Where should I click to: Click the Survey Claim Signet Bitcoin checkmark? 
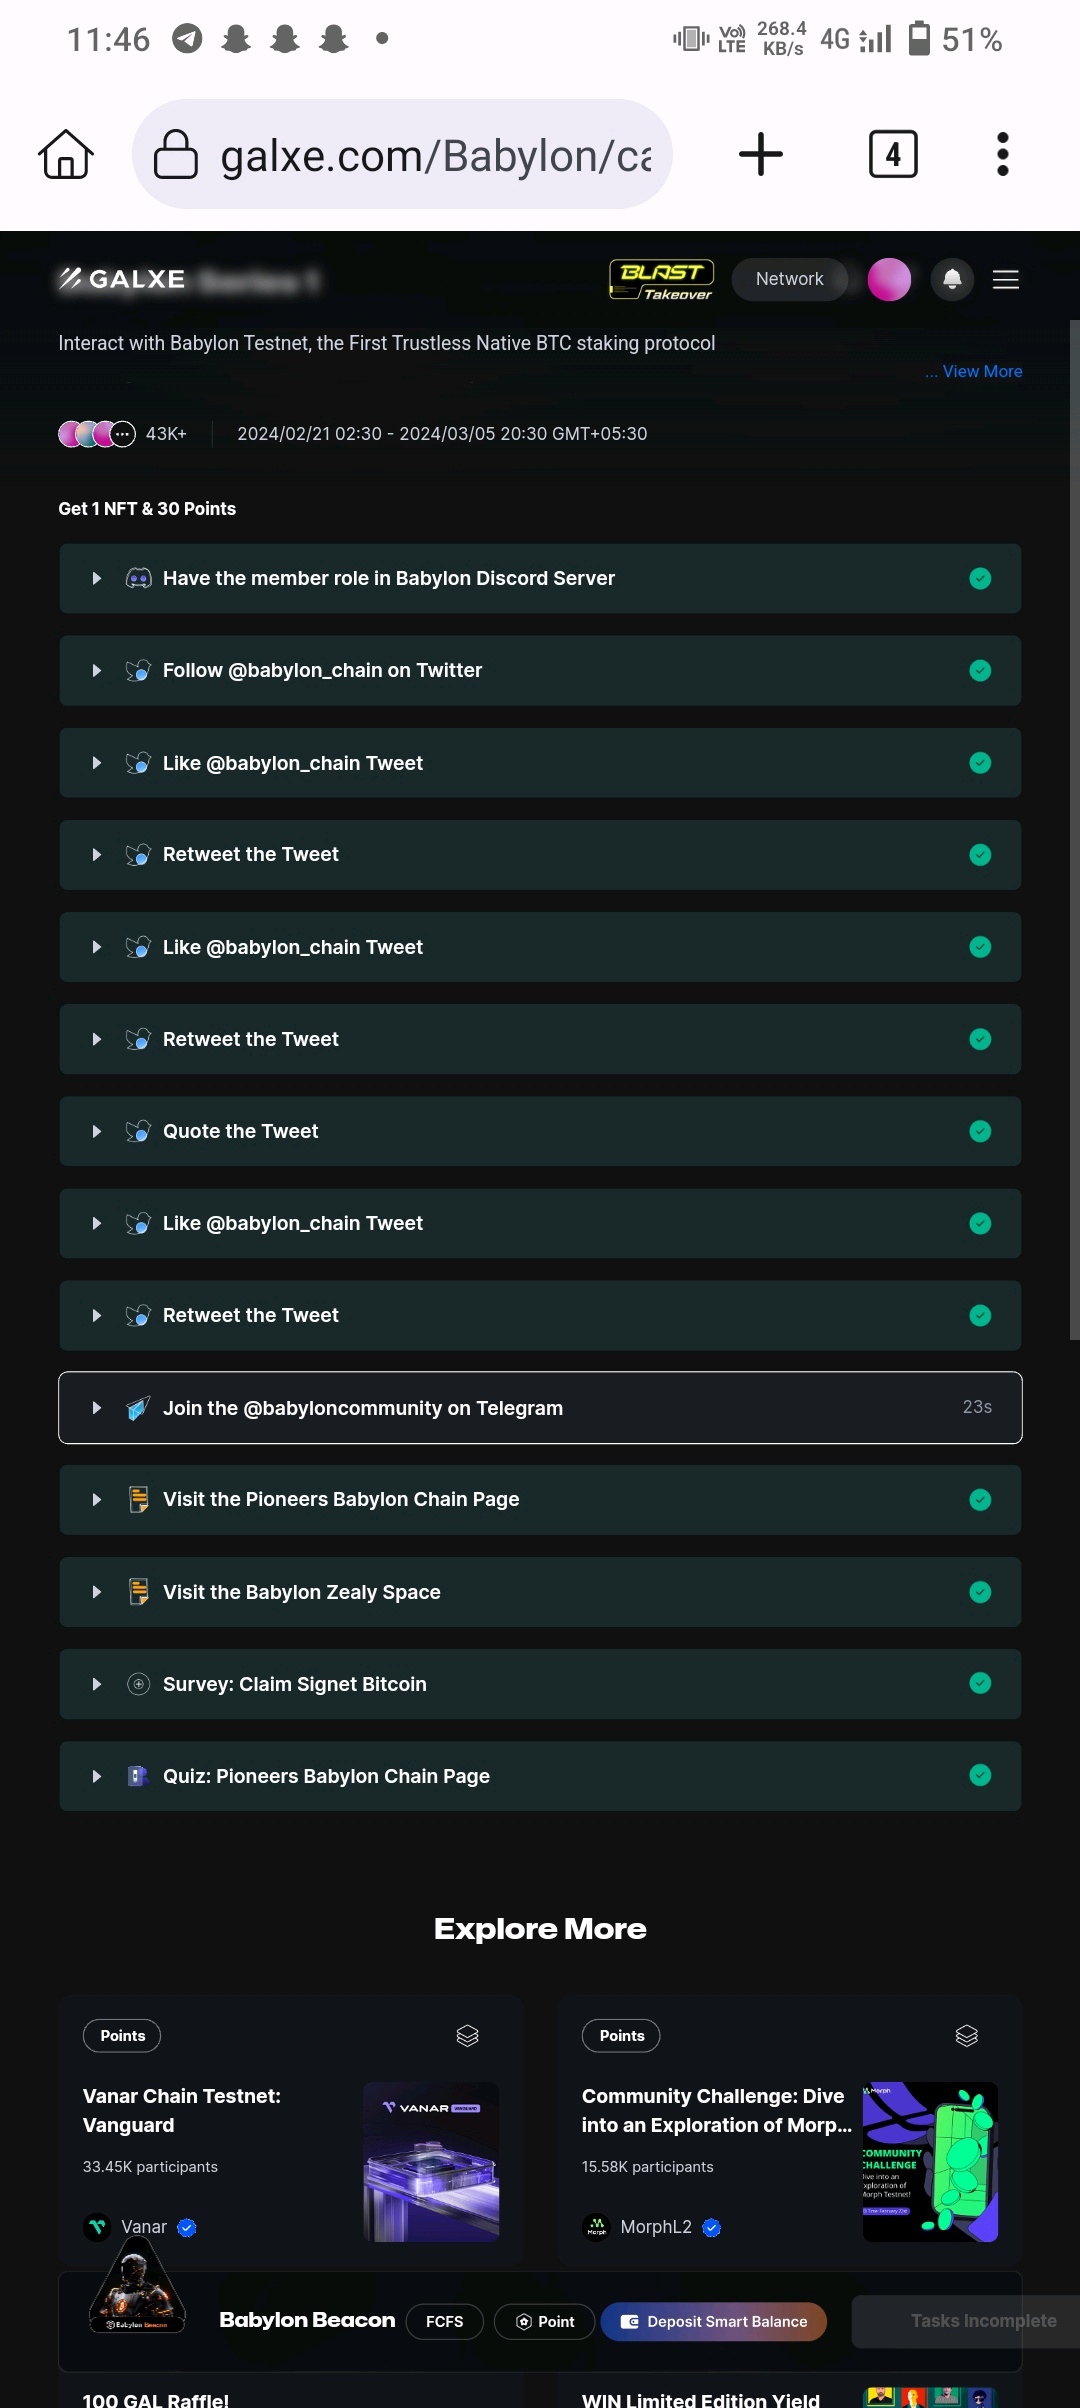click(x=980, y=1684)
